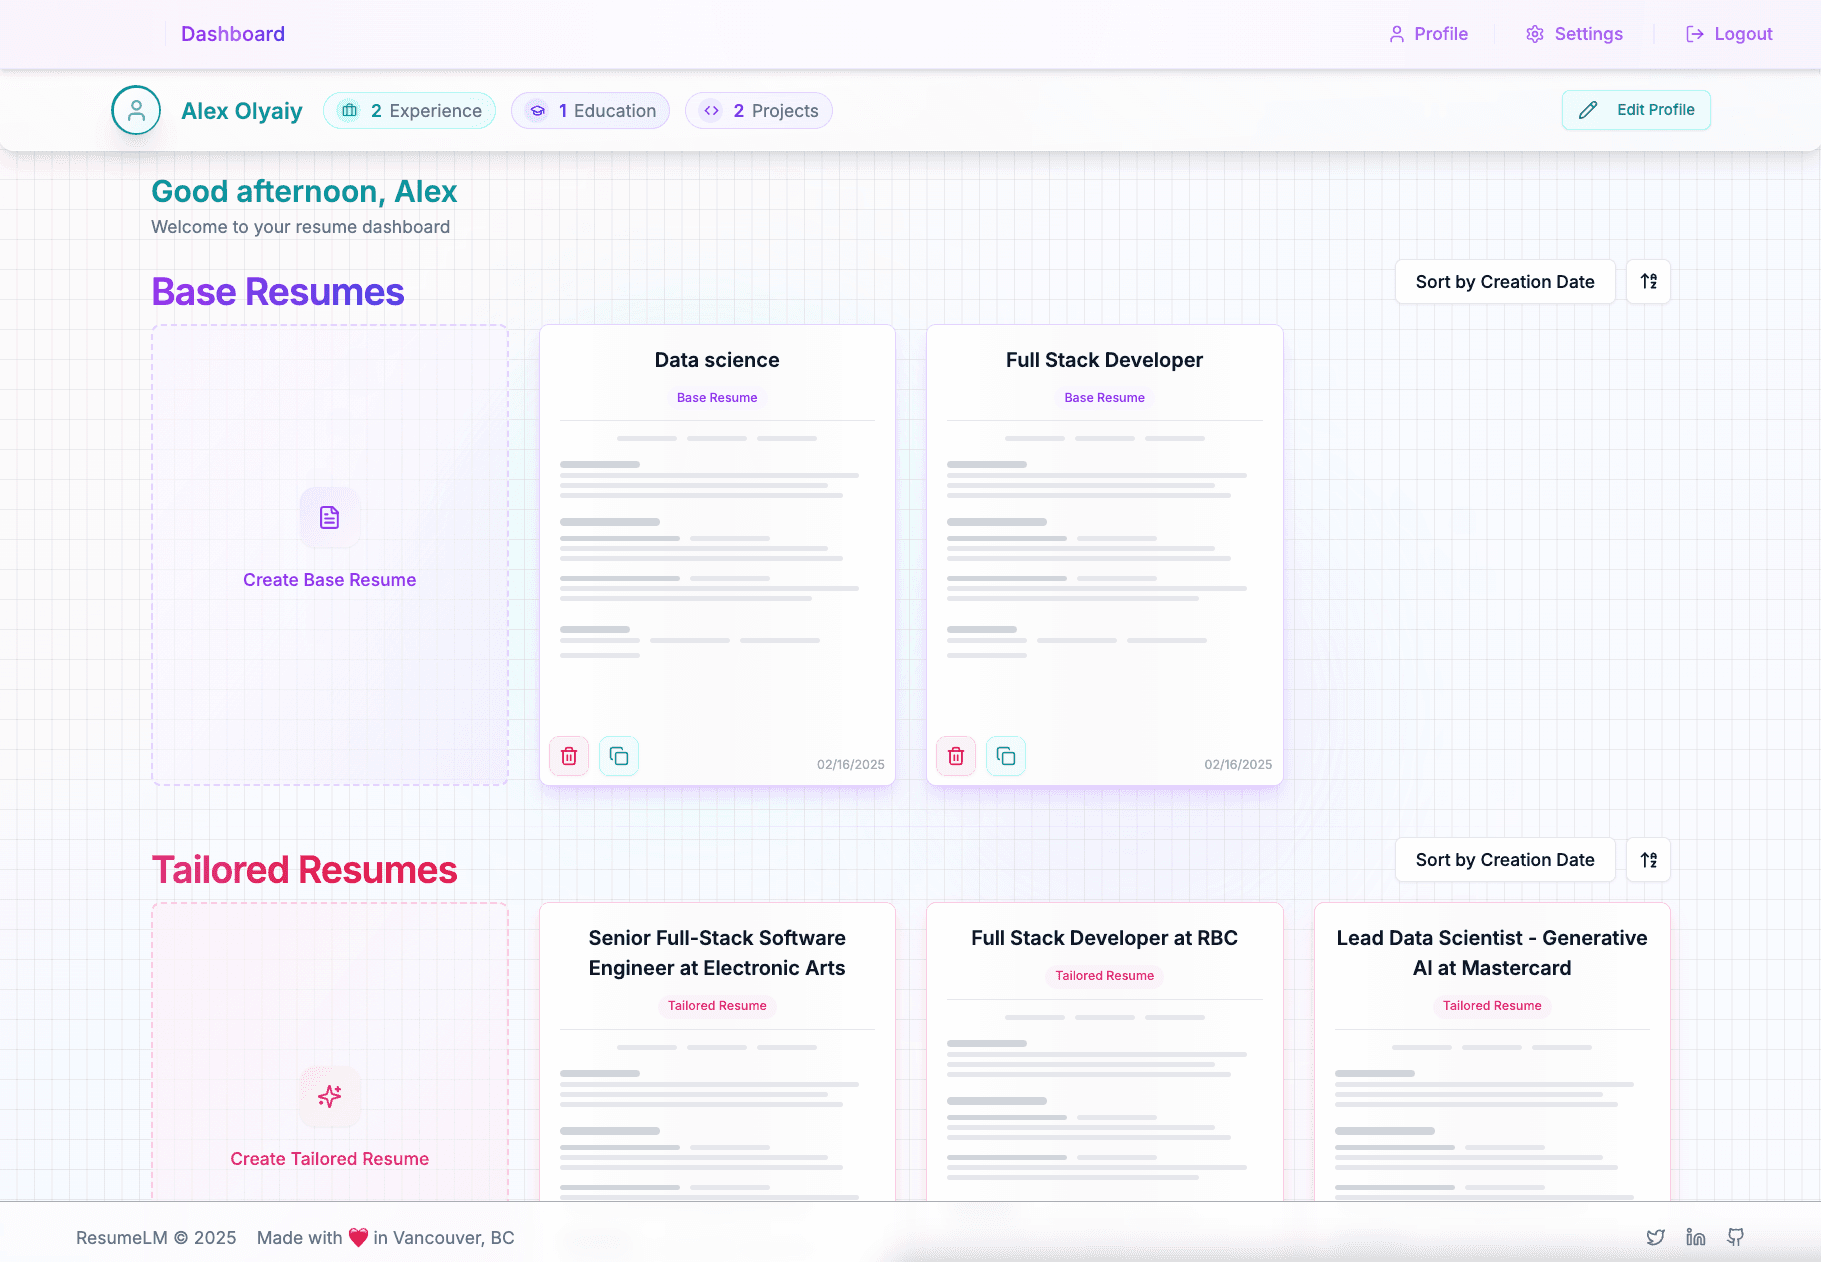Toggle sort direction for Base Resumes
This screenshot has height=1262, width=1821.
[x=1648, y=282]
